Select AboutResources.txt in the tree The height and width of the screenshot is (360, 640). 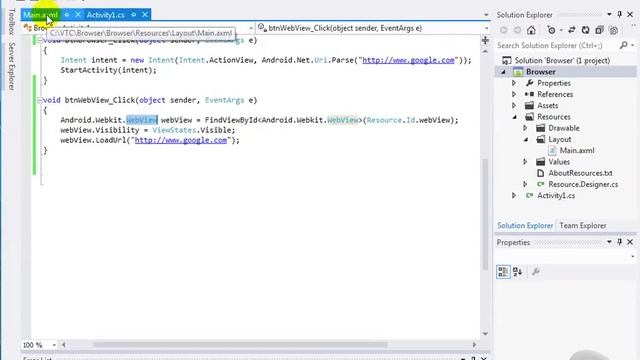tap(580, 173)
